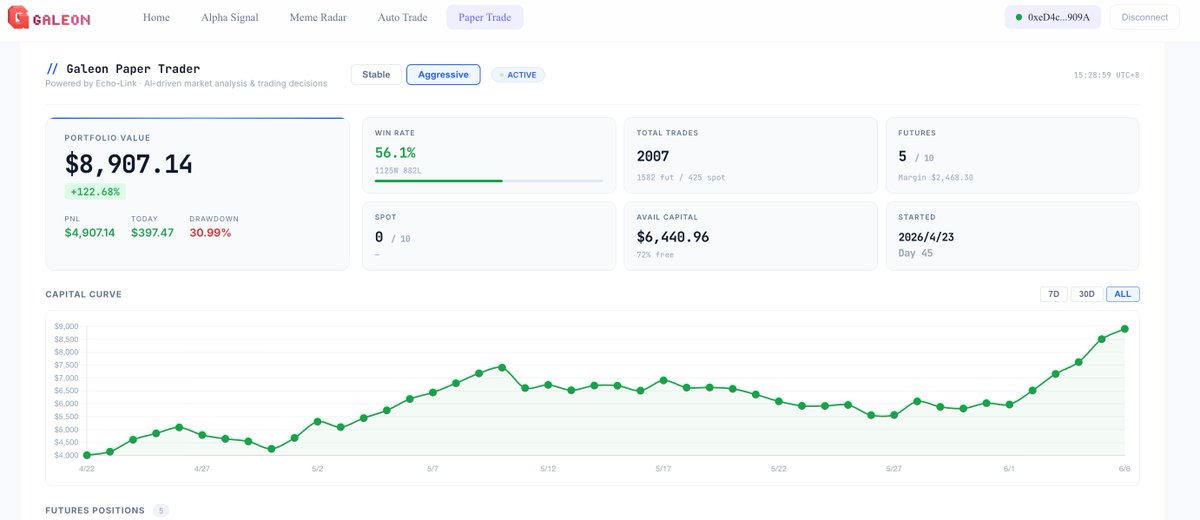The image size is (1200, 520).
Task: Click today's value $397.47
Action: (x=152, y=233)
